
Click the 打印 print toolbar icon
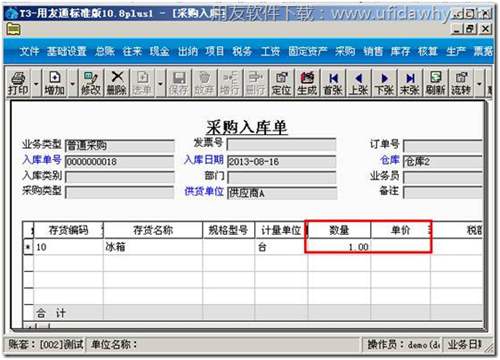pyautogui.click(x=19, y=83)
